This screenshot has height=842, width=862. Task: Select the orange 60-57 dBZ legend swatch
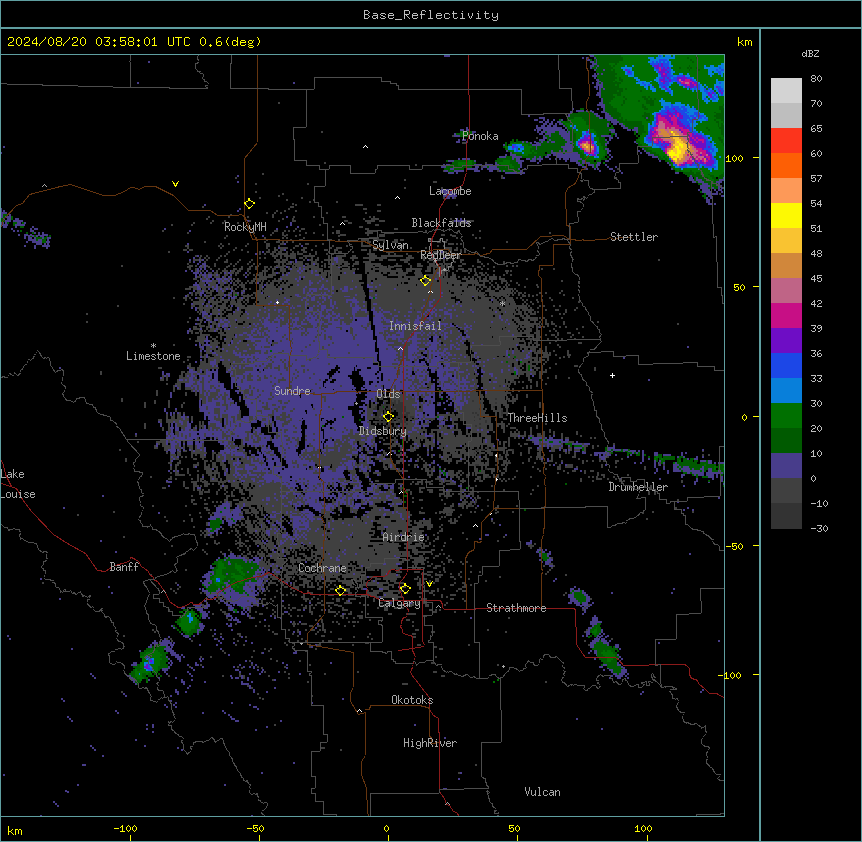(x=786, y=165)
